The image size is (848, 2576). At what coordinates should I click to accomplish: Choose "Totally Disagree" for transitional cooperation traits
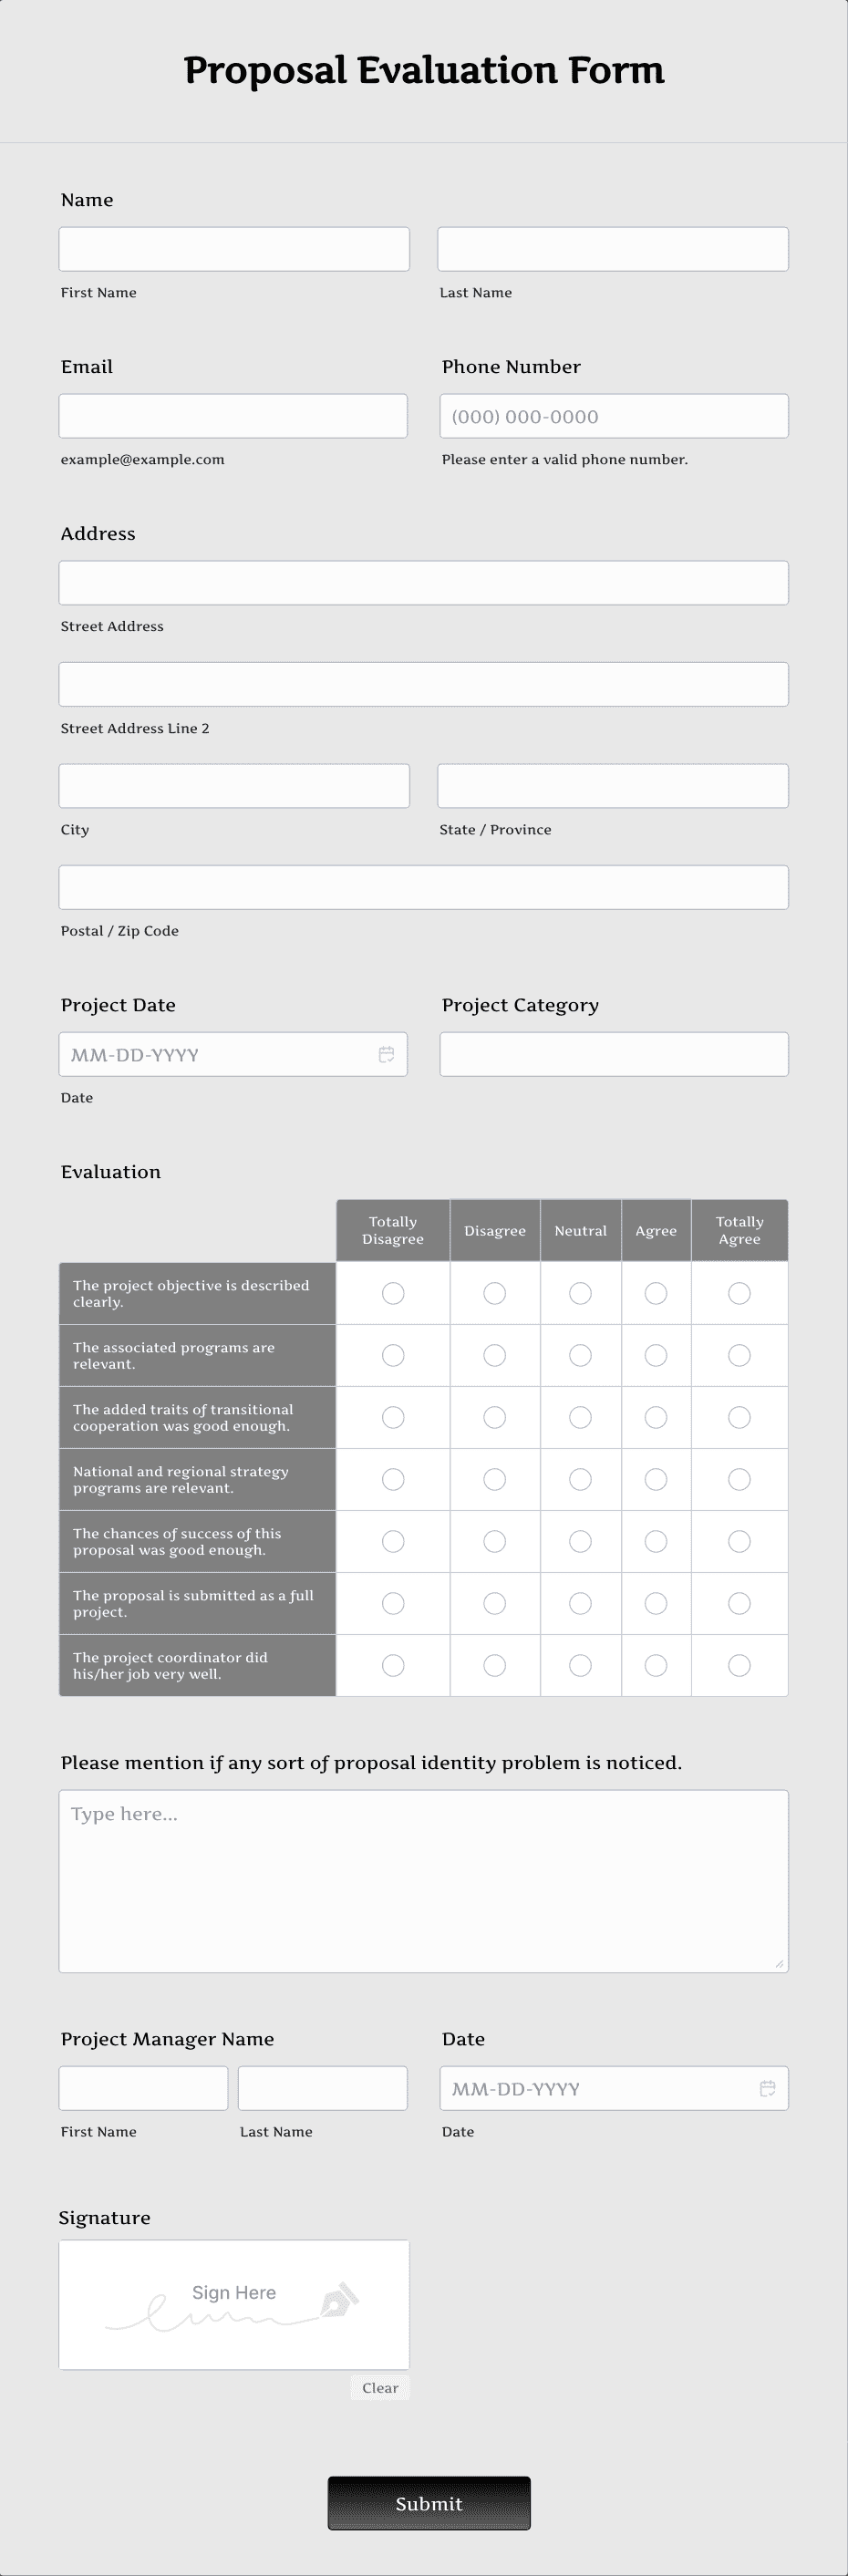392,1417
